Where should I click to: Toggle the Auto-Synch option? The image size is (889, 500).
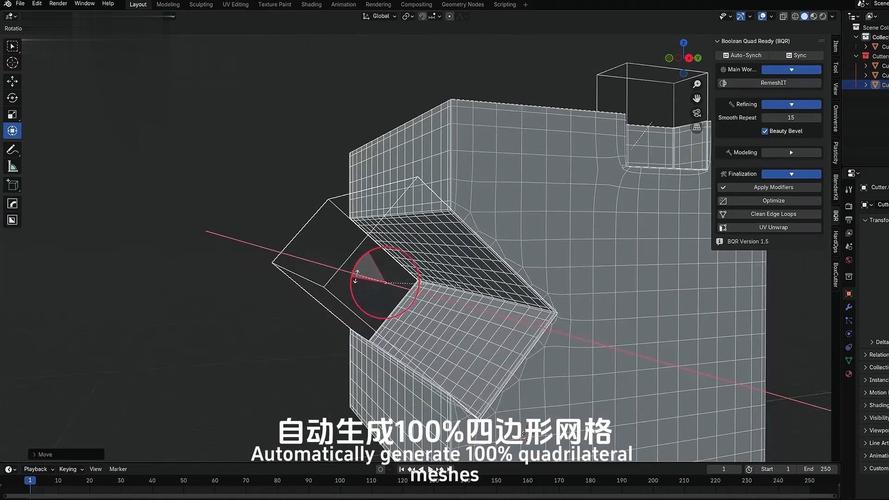742,55
